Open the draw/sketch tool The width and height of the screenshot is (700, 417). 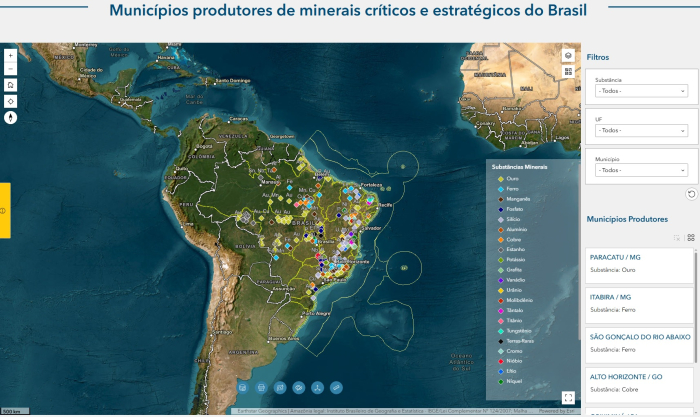click(x=280, y=388)
